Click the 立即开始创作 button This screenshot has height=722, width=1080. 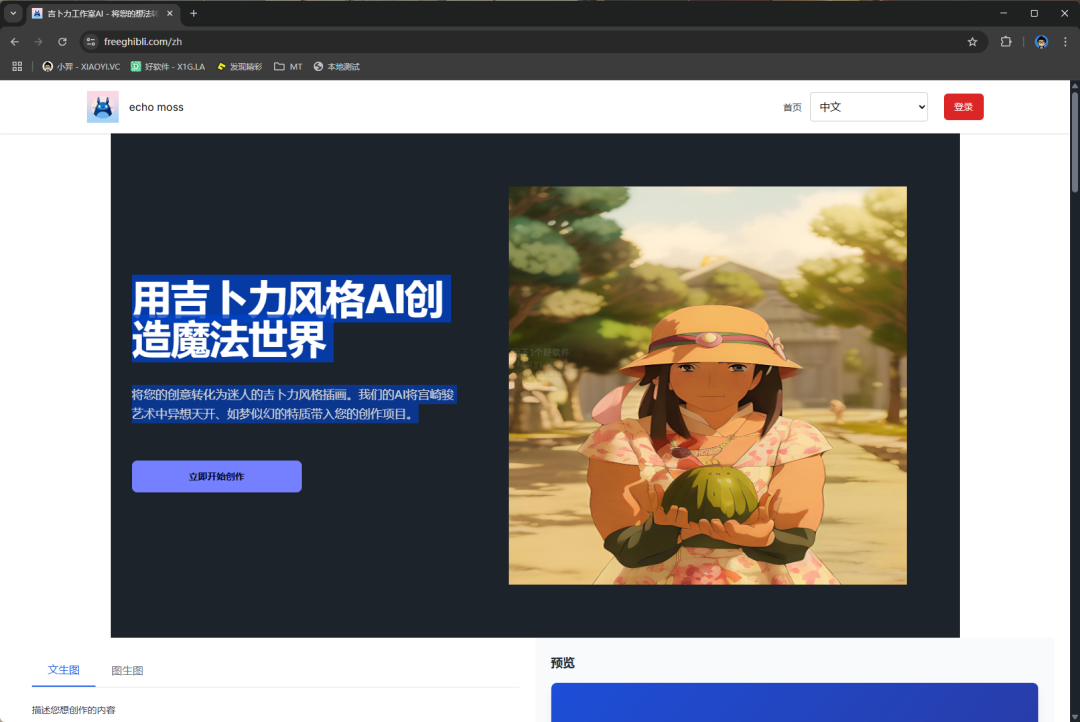(x=216, y=476)
